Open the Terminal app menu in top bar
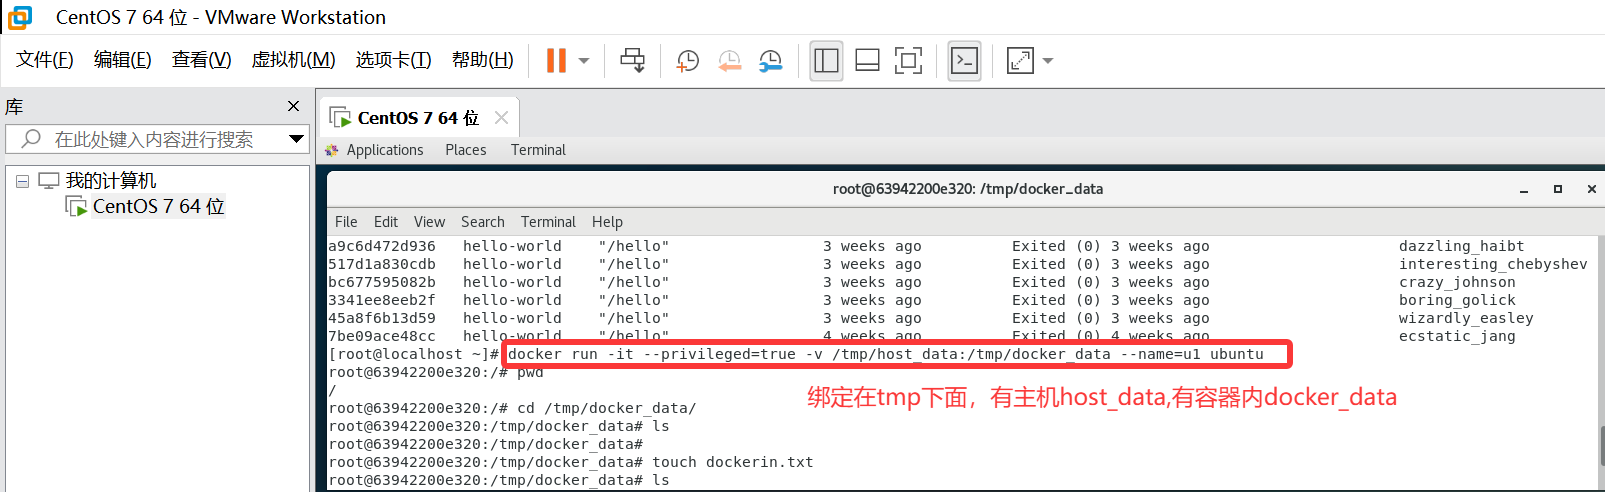Screen dimensions: 1605x492 click(x=538, y=150)
